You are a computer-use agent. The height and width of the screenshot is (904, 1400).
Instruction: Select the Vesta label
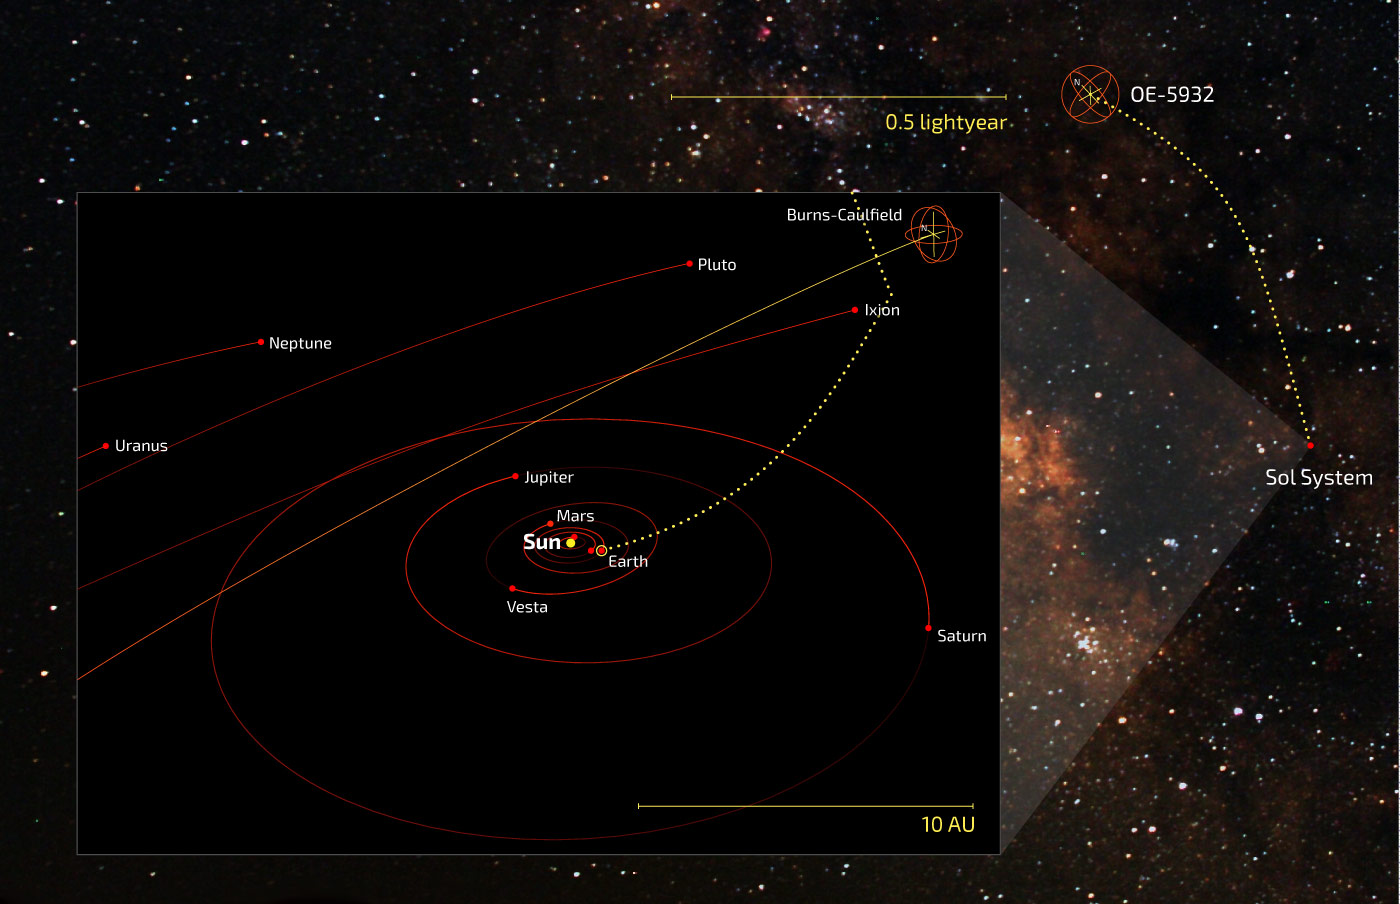pos(527,607)
